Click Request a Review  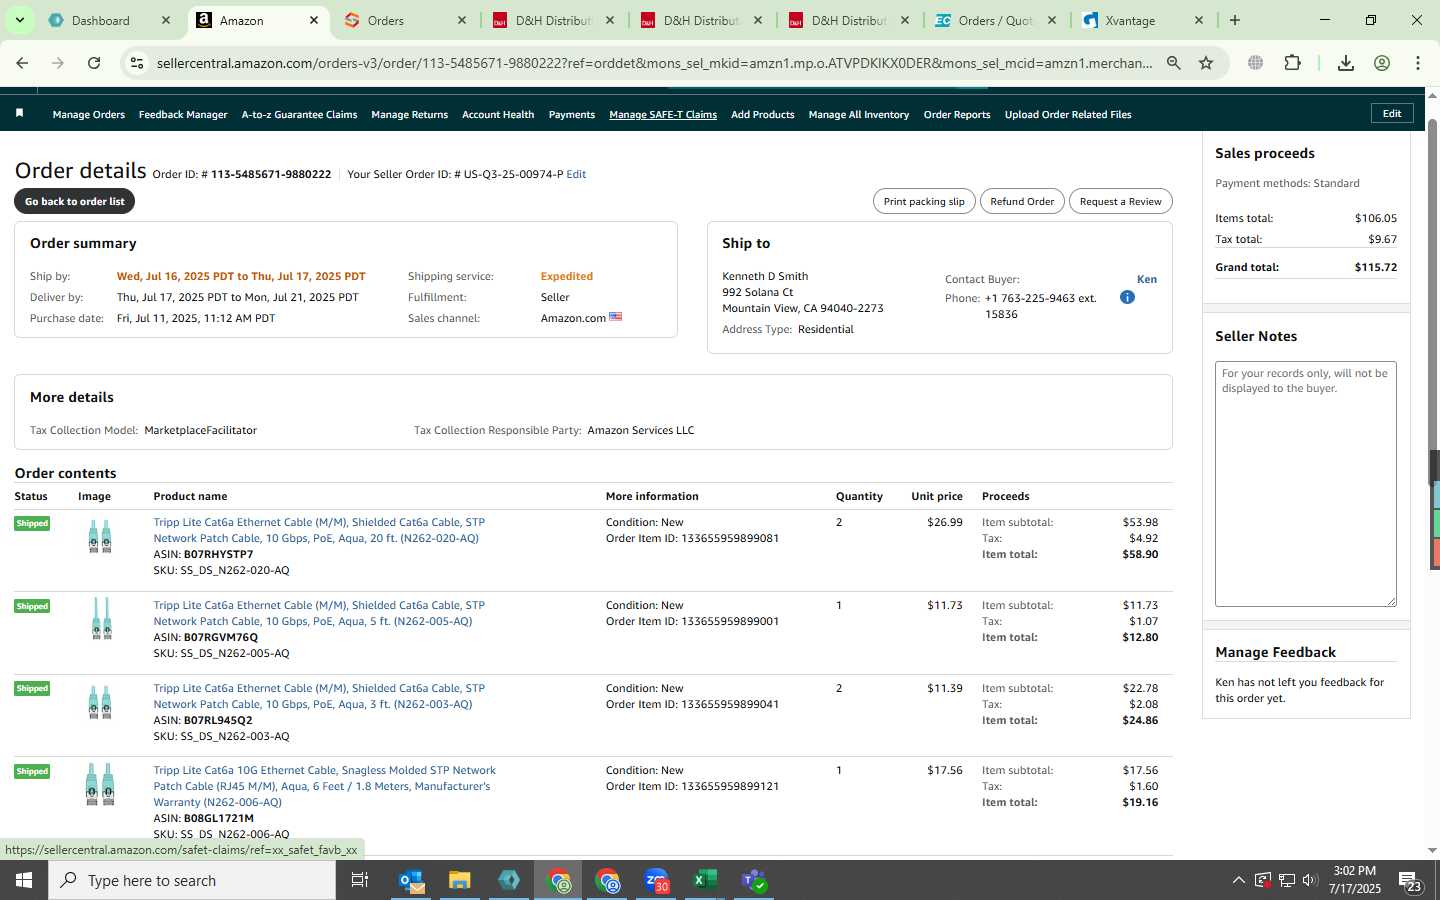point(1120,201)
